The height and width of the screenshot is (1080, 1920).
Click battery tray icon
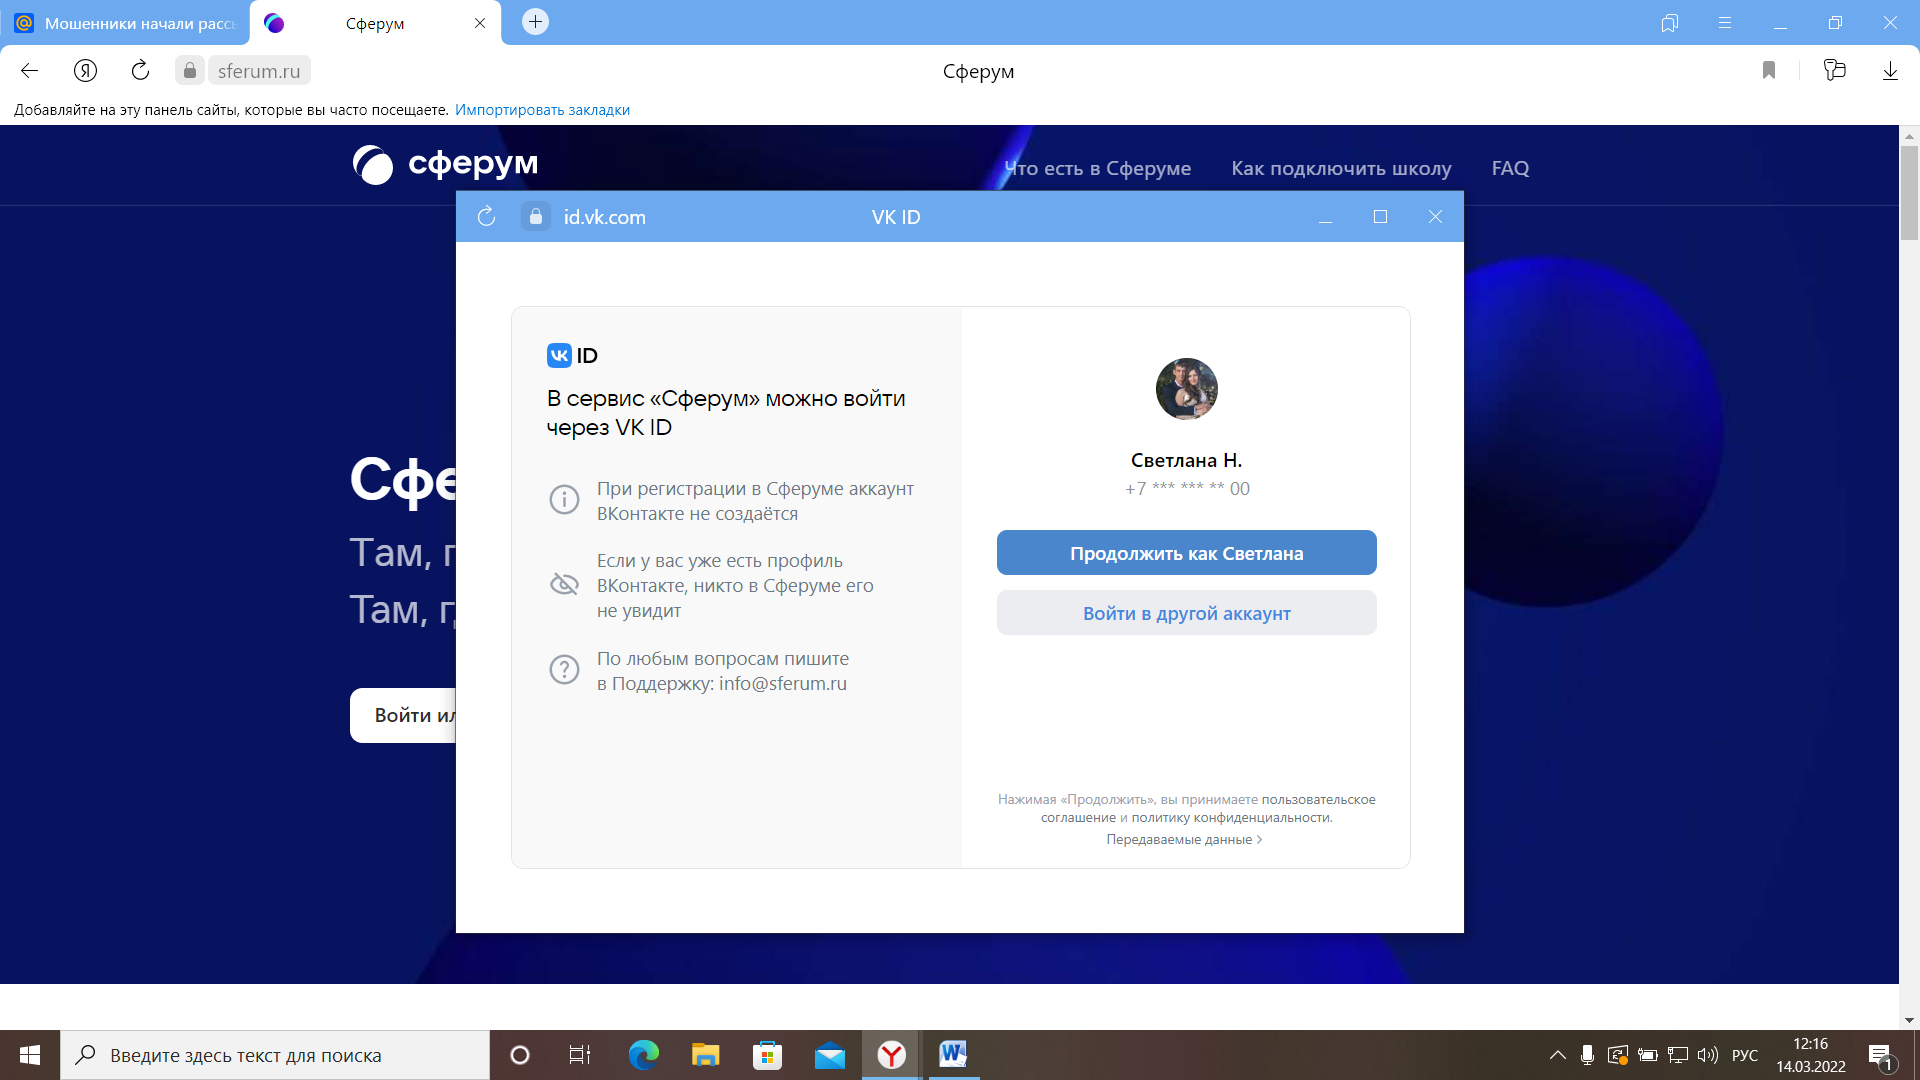pyautogui.click(x=1648, y=1055)
